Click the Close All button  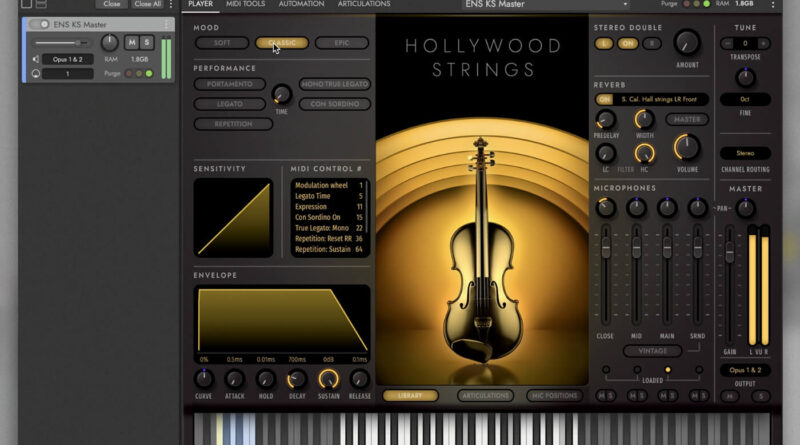pyautogui.click(x=148, y=4)
